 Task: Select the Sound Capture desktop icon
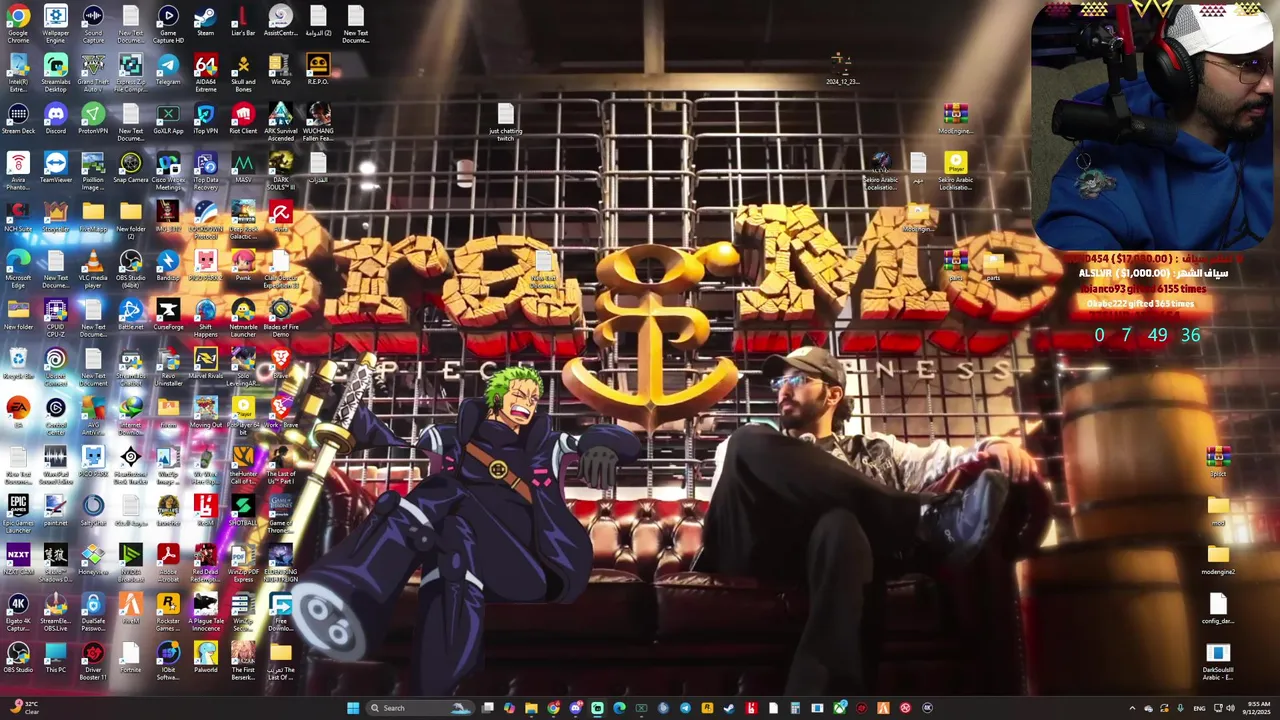tap(93, 23)
